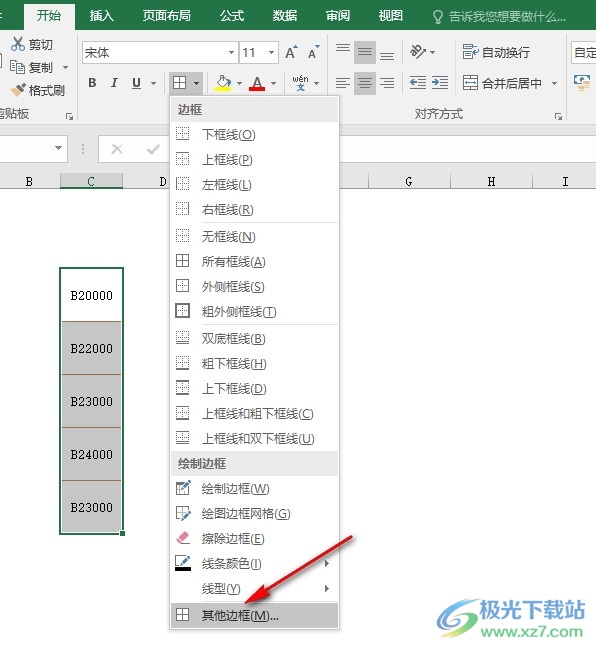The height and width of the screenshot is (648, 596).
Task: Toggle bold formatting B button
Action: (93, 83)
